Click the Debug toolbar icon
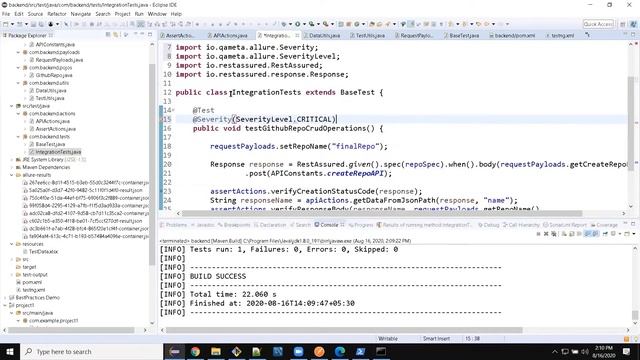640x360 pixels. click(283, 24)
